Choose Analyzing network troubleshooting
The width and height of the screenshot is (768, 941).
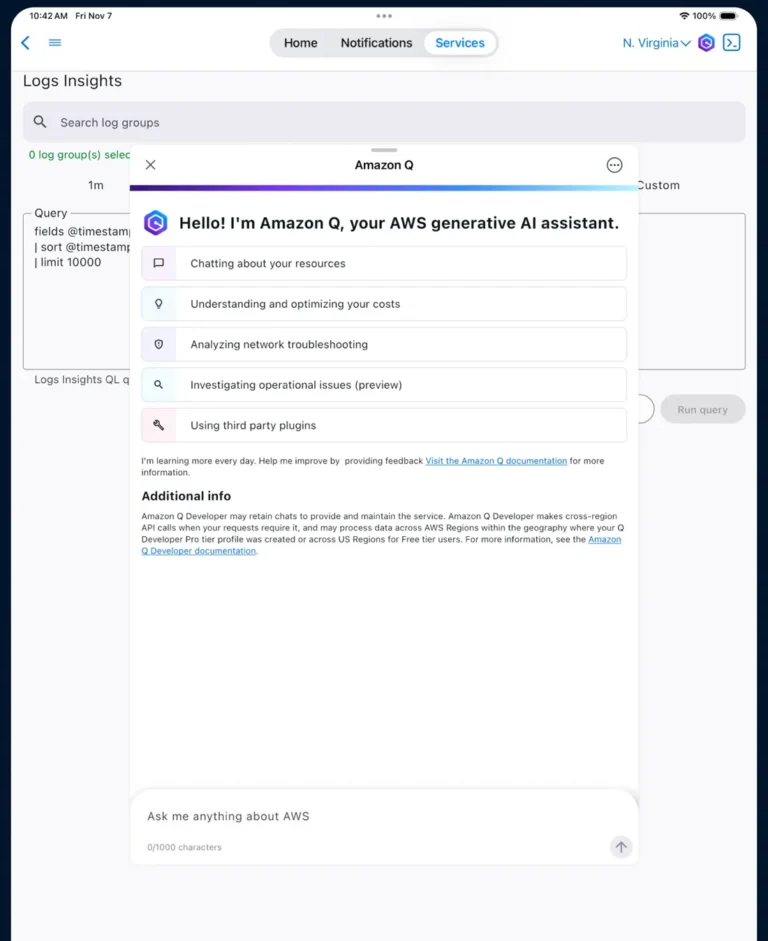384,344
